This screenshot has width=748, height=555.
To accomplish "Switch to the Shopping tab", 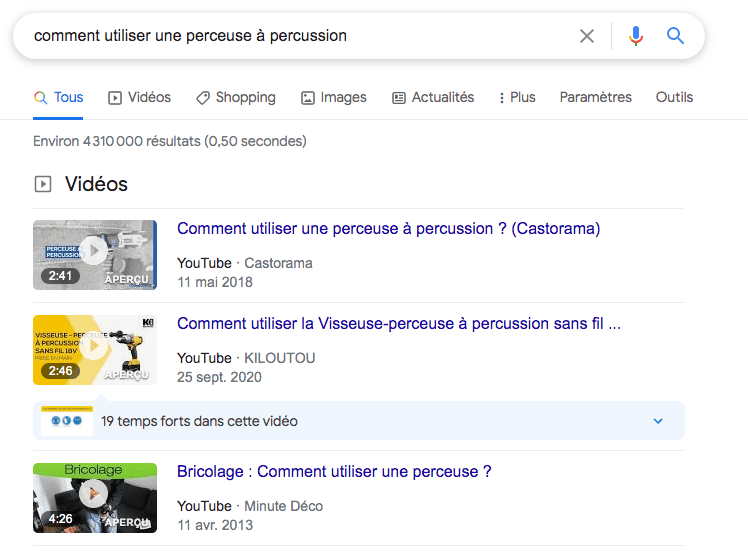I will (x=235, y=97).
